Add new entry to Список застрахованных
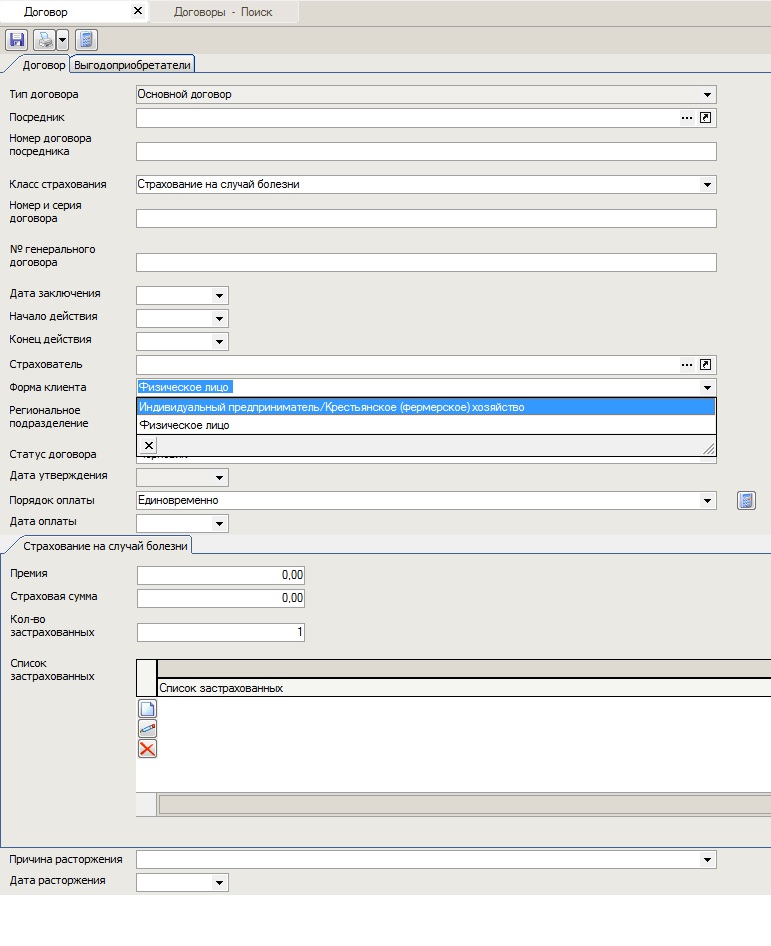 point(147,709)
